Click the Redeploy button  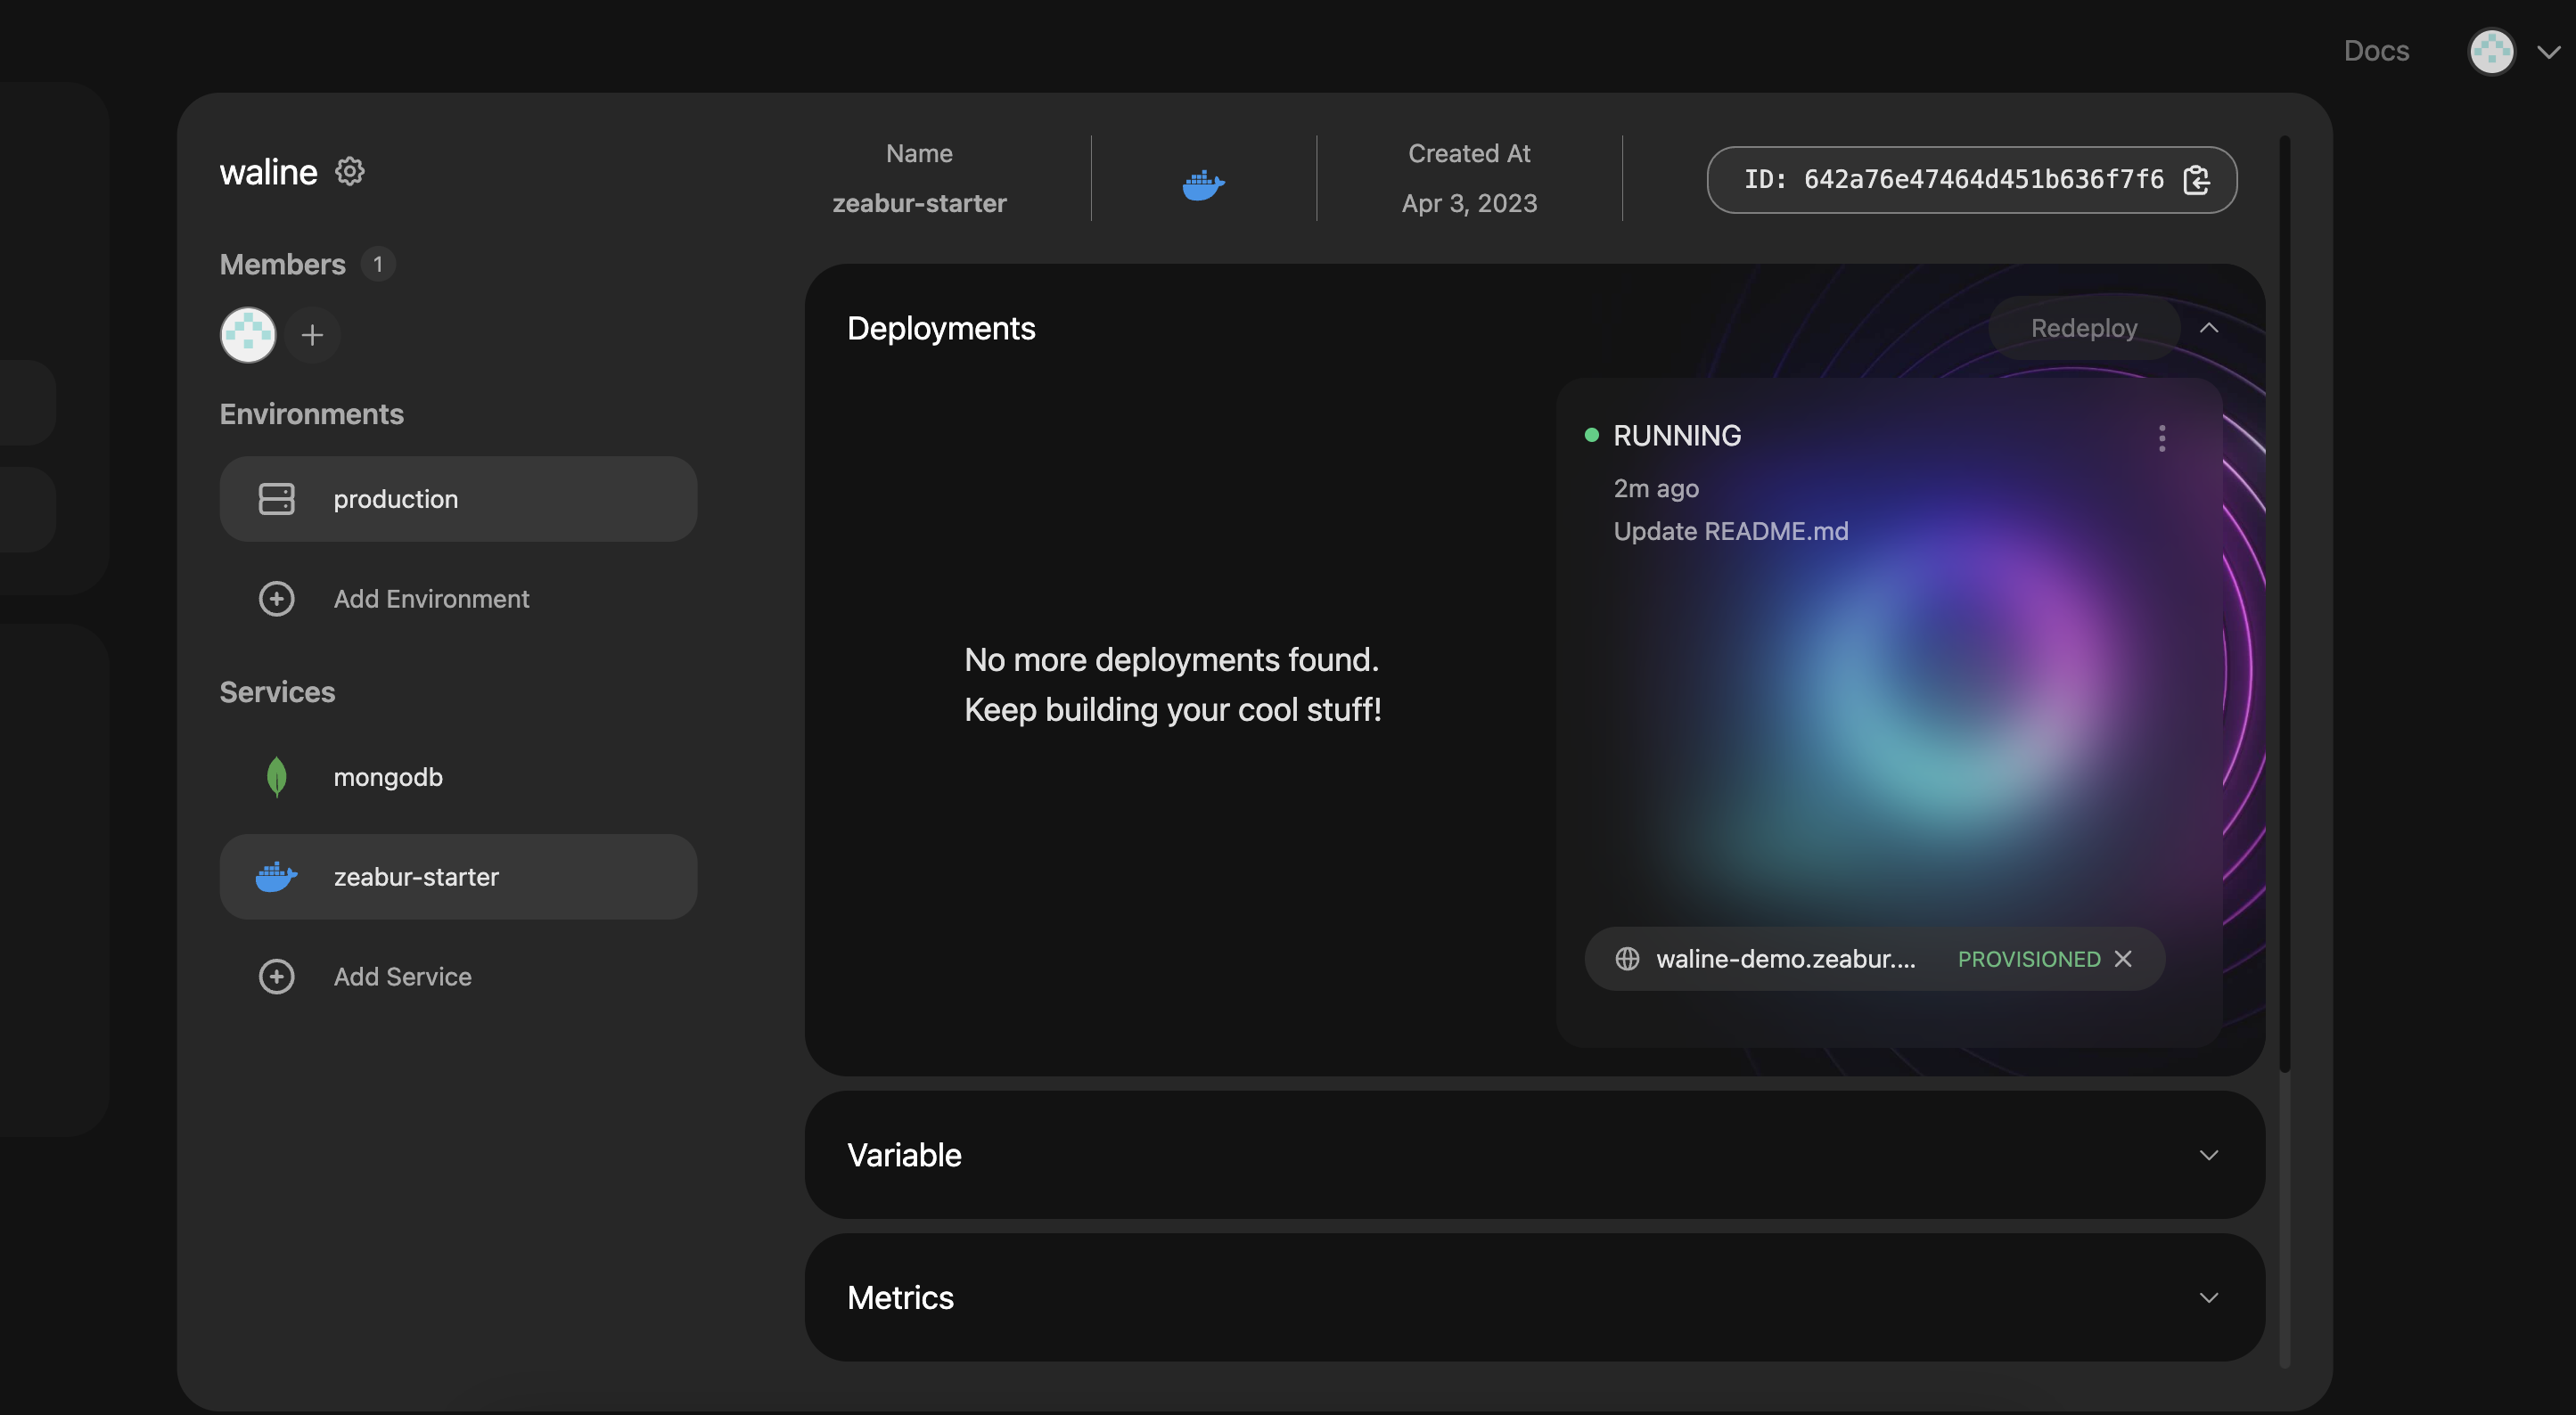[2083, 328]
